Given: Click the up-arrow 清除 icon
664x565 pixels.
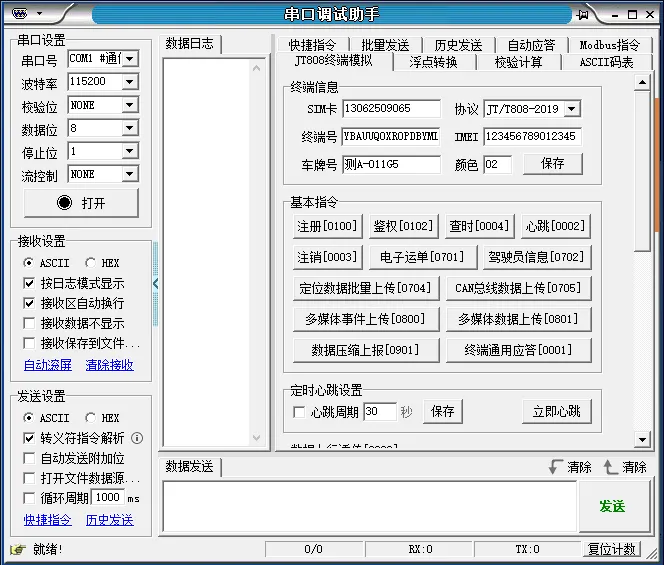Looking at the screenshot, I should [x=610, y=467].
